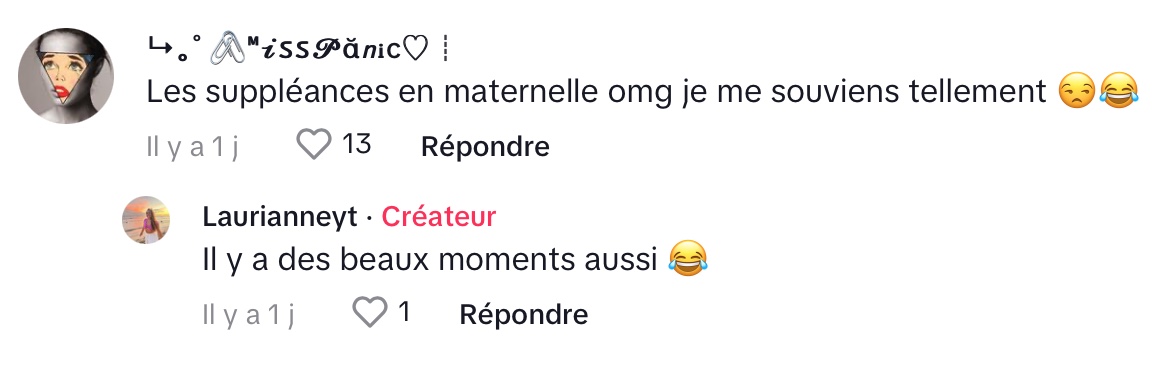
Task: Select the 'Il y a des beaux moments' text
Action: pyautogui.click(x=429, y=260)
